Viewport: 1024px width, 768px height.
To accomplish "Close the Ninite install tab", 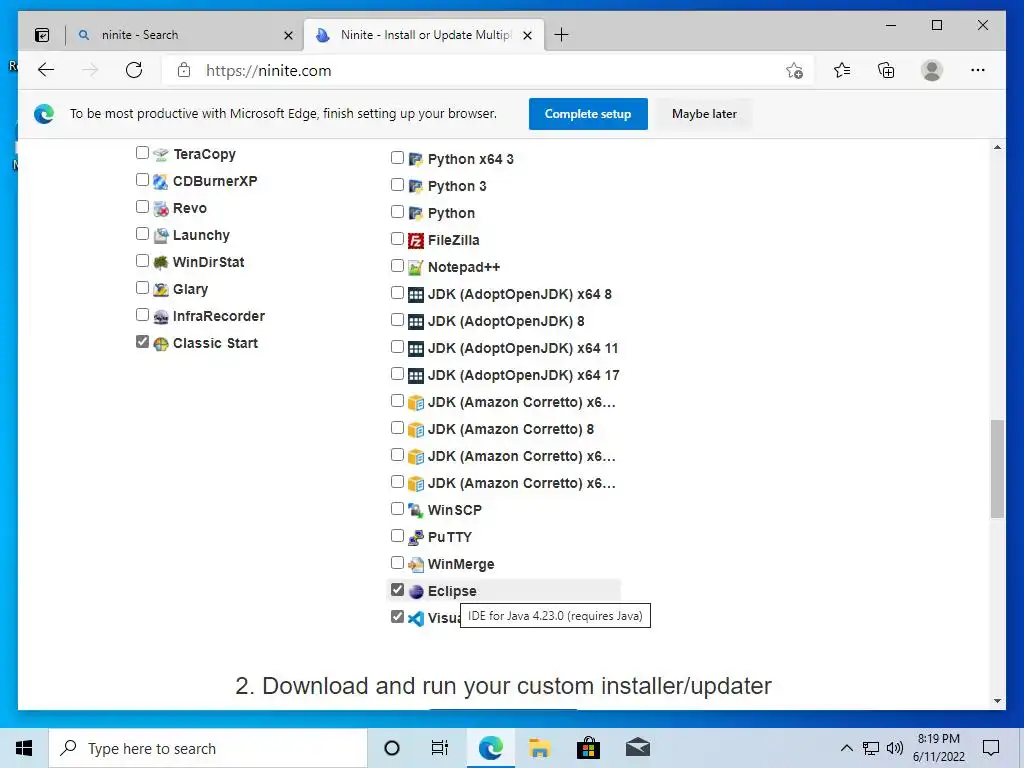I will tap(528, 35).
